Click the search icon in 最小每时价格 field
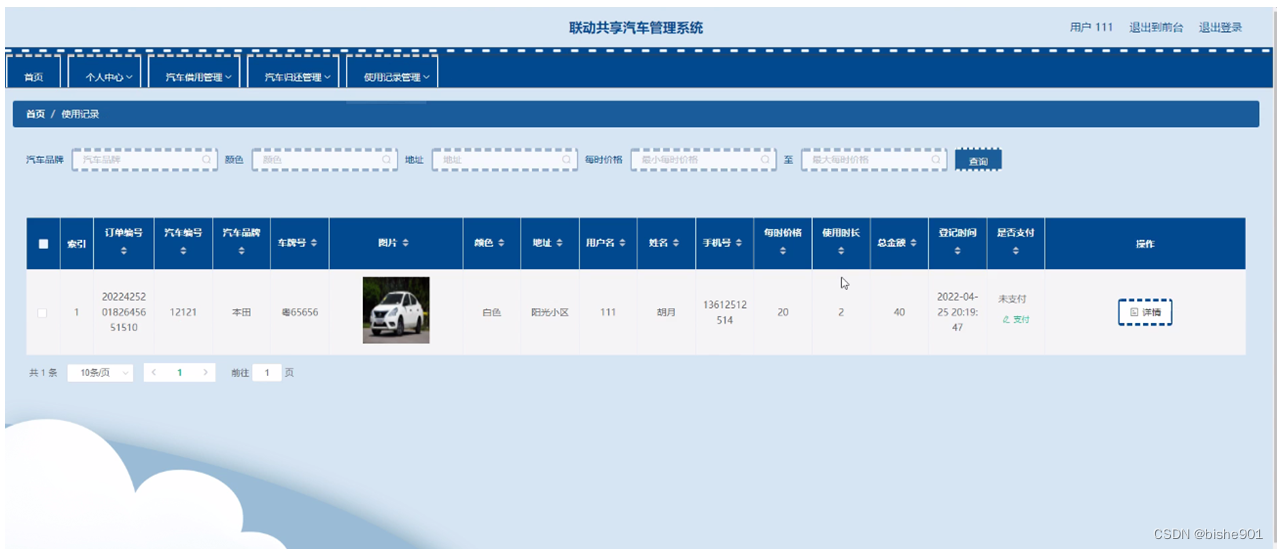 766,160
